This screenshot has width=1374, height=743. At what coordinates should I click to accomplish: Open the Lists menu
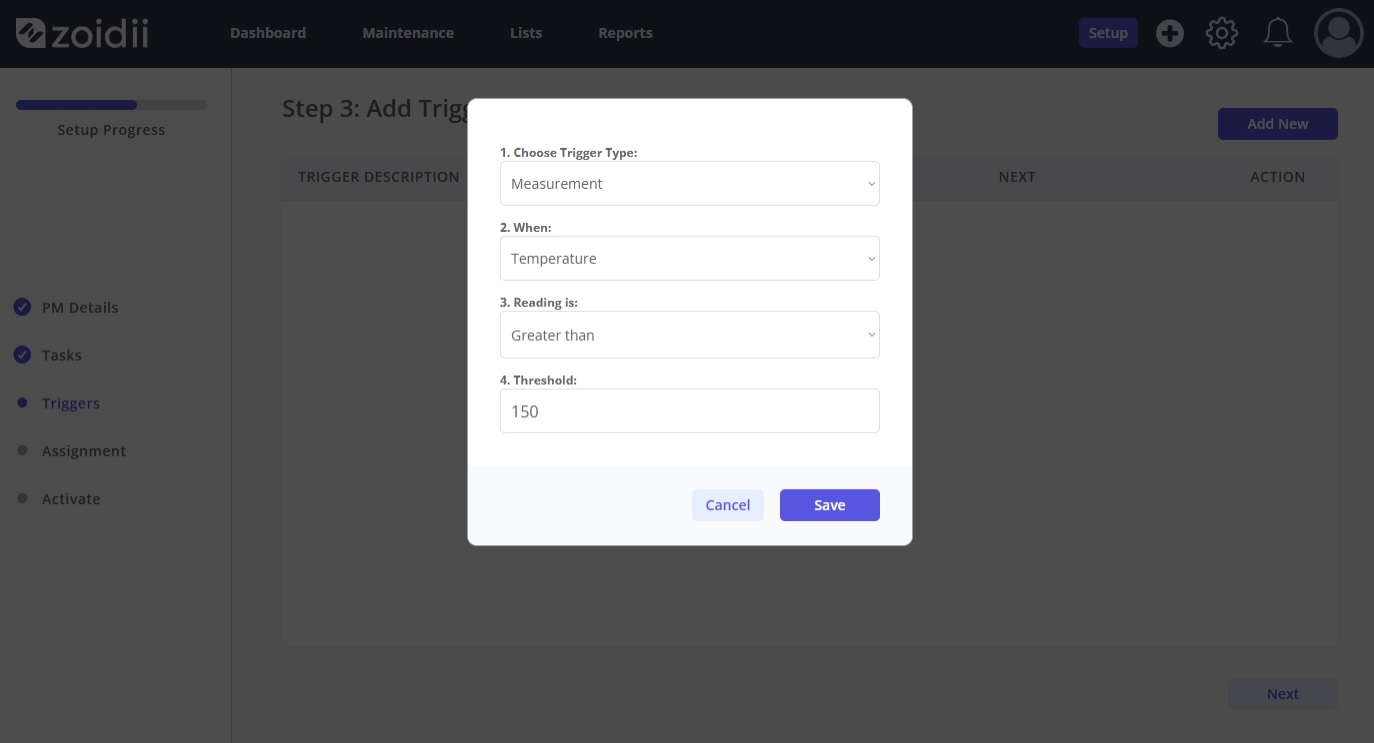click(526, 33)
